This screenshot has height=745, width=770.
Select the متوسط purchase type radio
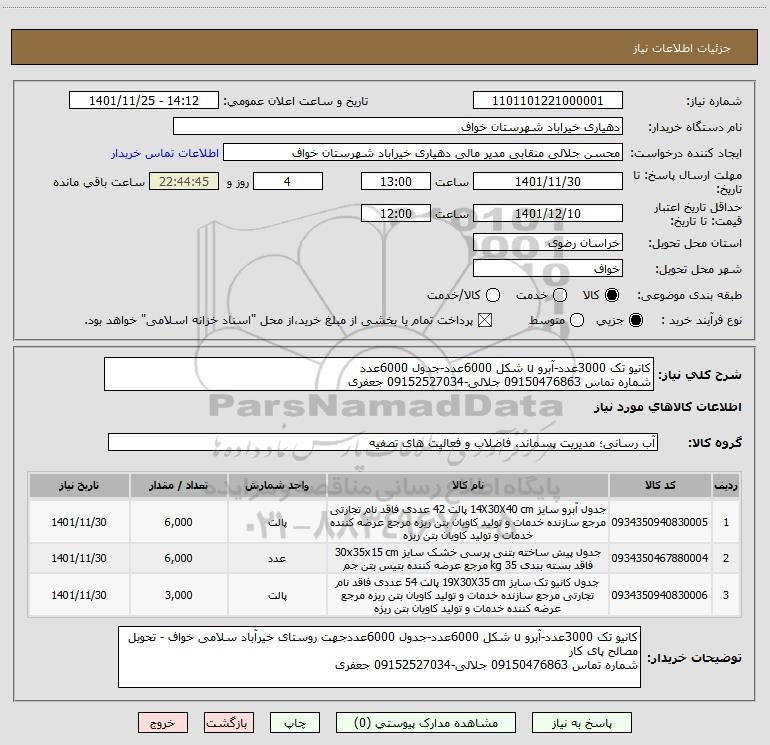click(x=577, y=320)
